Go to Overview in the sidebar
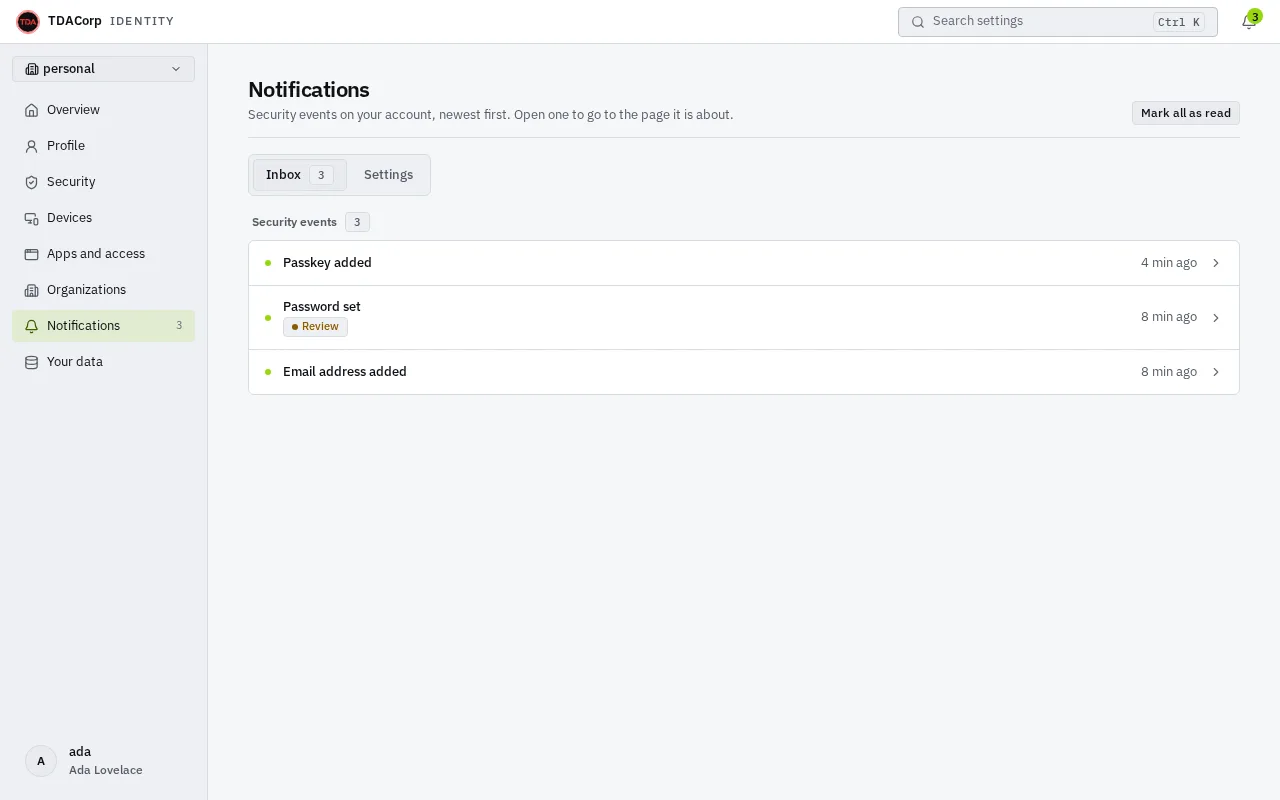Image resolution: width=1280 pixels, height=800 pixels. coord(103,110)
